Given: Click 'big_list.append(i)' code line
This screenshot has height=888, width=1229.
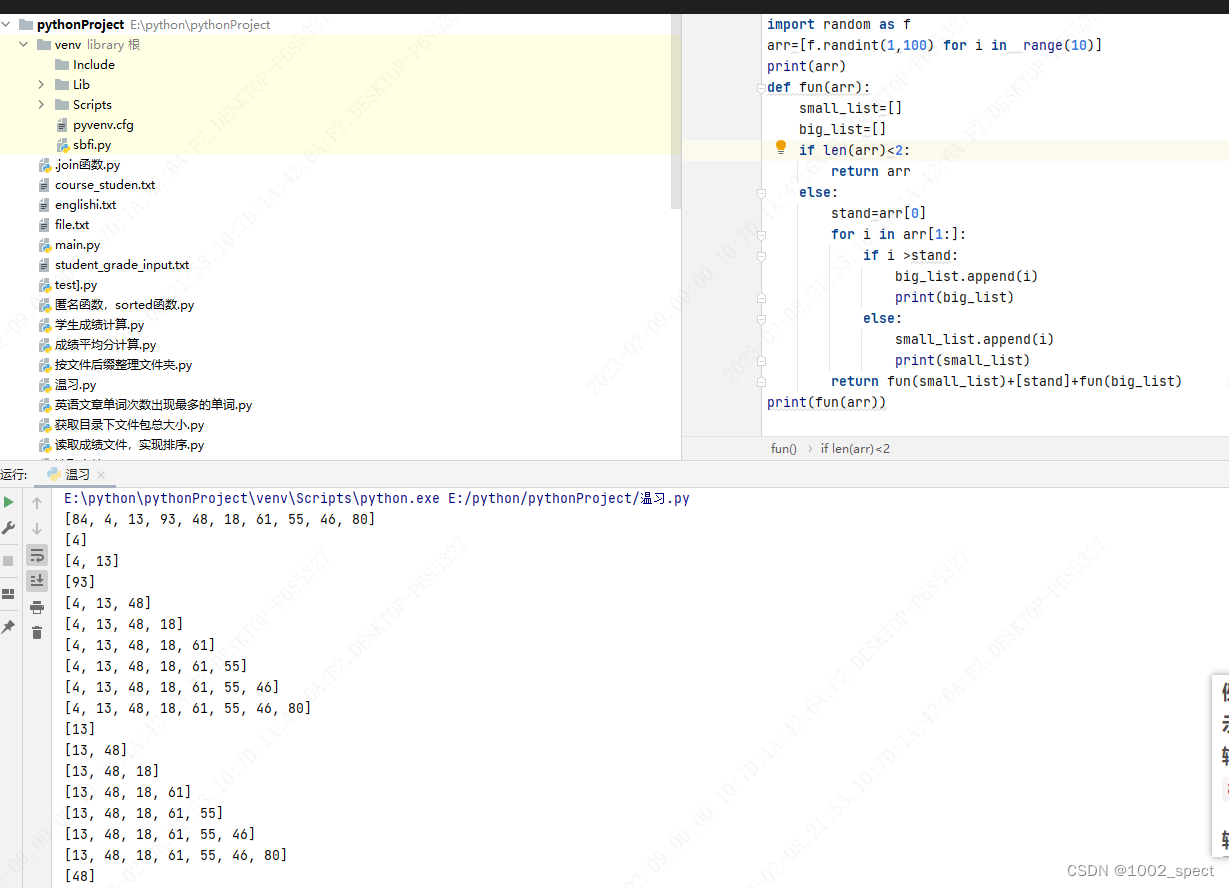Looking at the screenshot, I should 967,276.
